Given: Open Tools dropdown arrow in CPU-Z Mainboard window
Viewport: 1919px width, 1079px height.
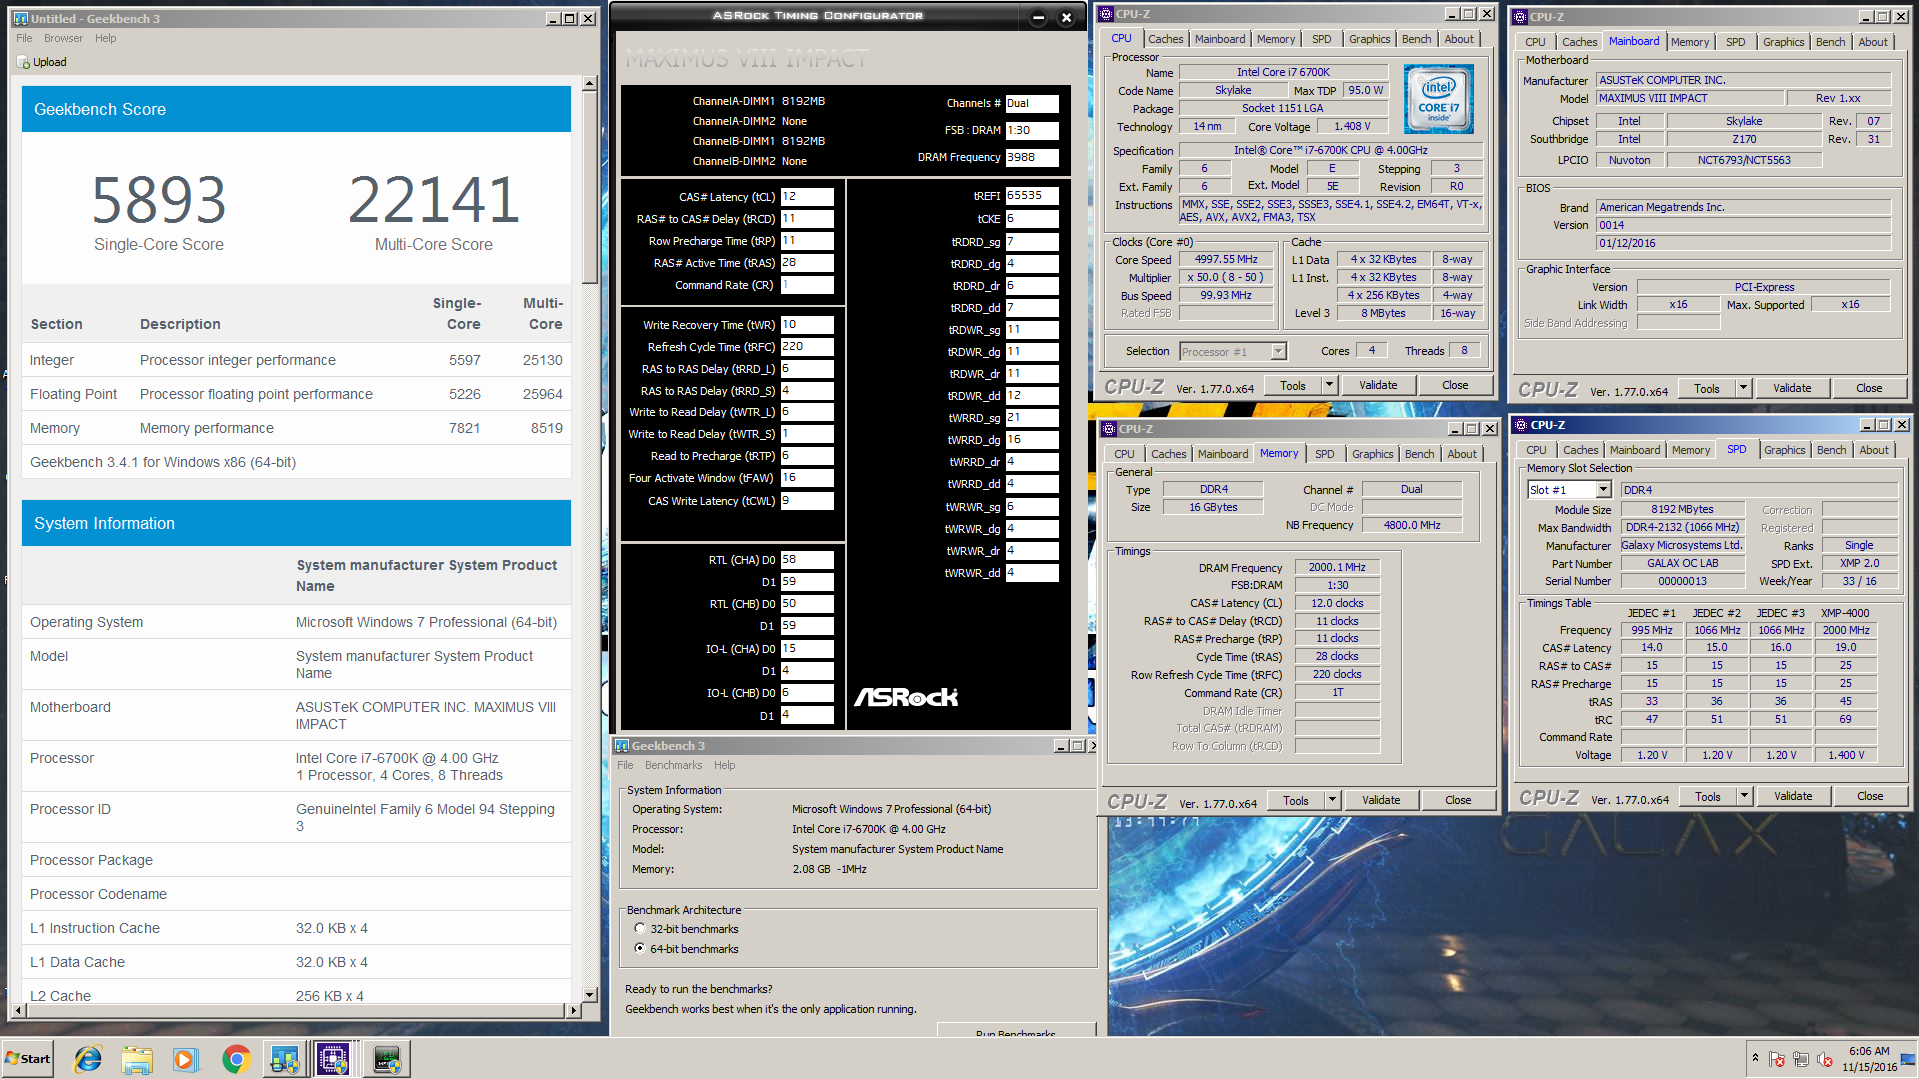Looking at the screenshot, I should point(1743,388).
